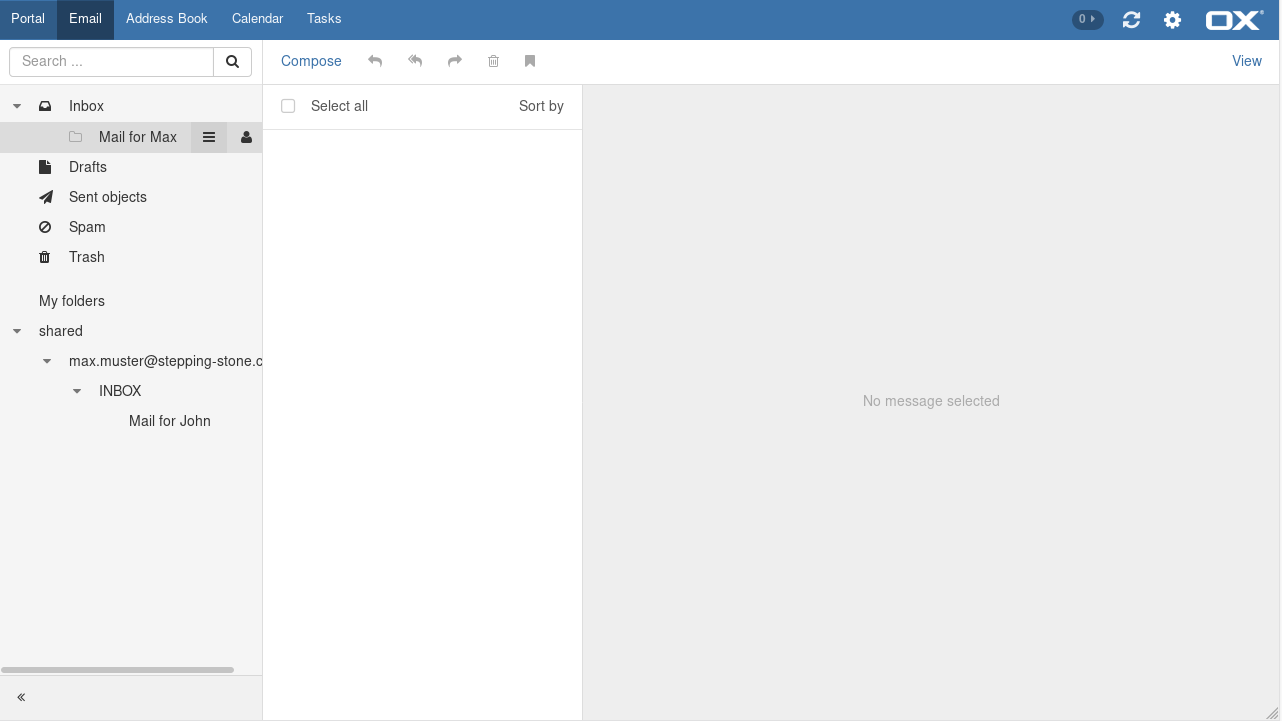
Task: Open settings via the gear icon
Action: tap(1172, 20)
